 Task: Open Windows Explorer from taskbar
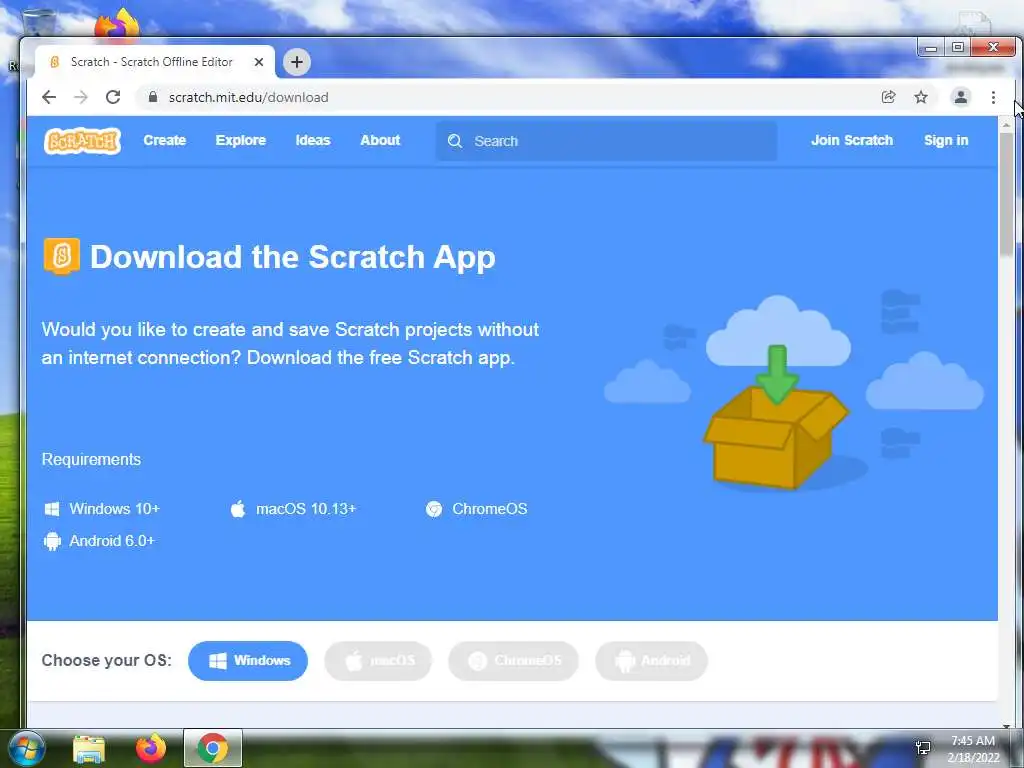89,748
